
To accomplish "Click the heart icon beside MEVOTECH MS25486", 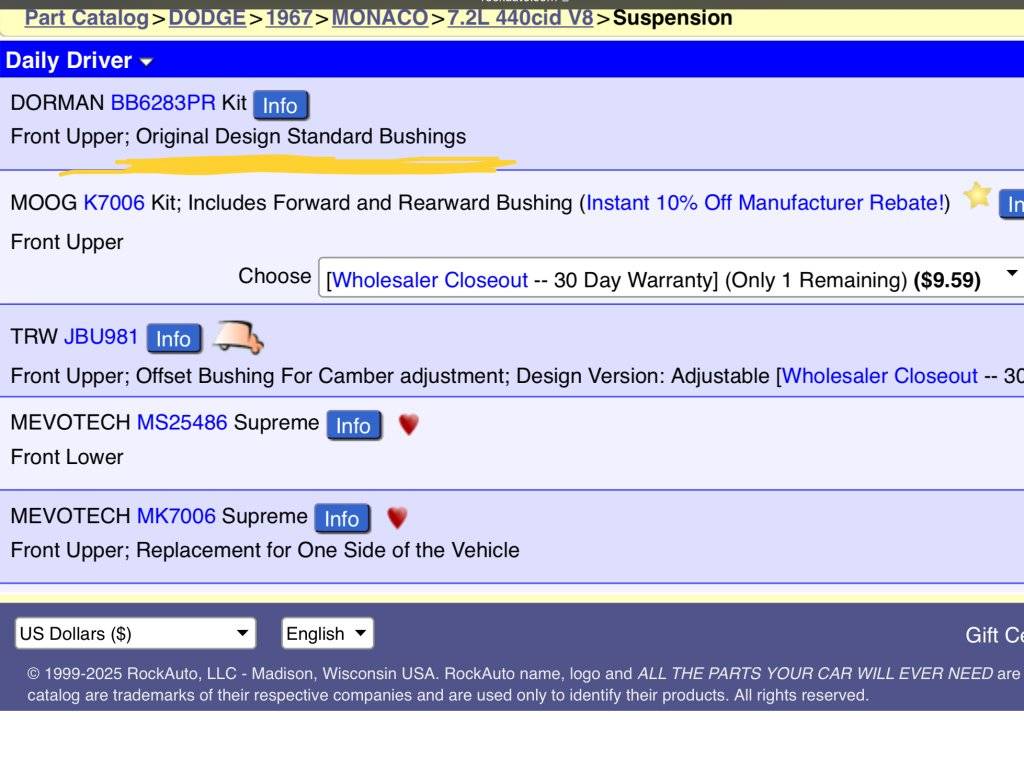I will [408, 425].
